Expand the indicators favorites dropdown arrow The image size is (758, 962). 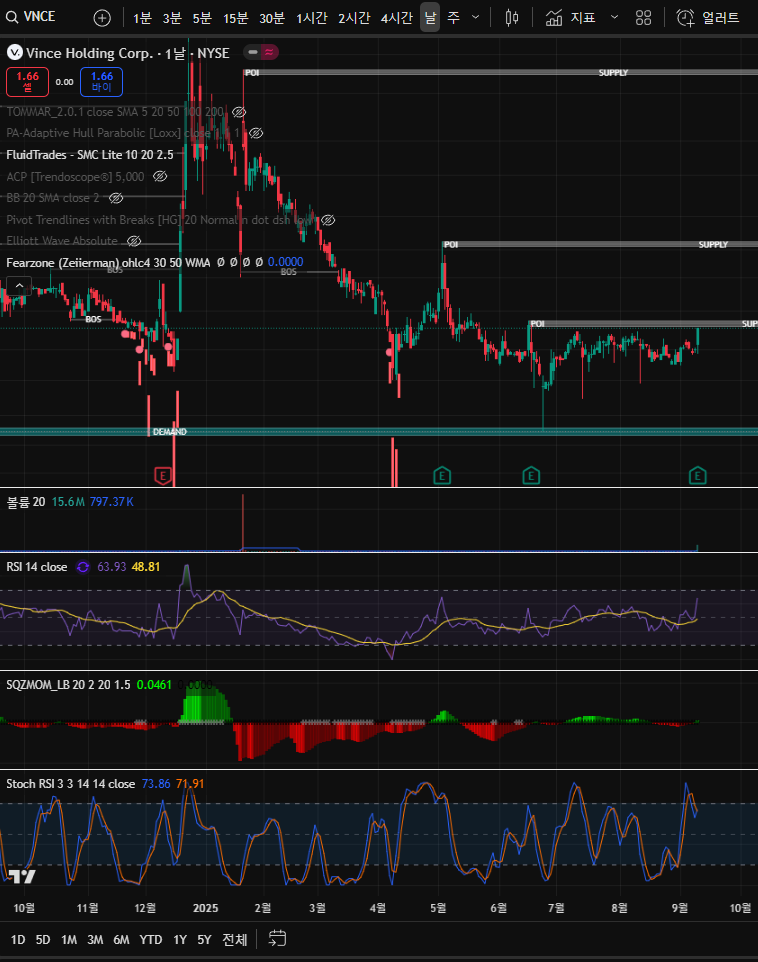click(x=614, y=18)
